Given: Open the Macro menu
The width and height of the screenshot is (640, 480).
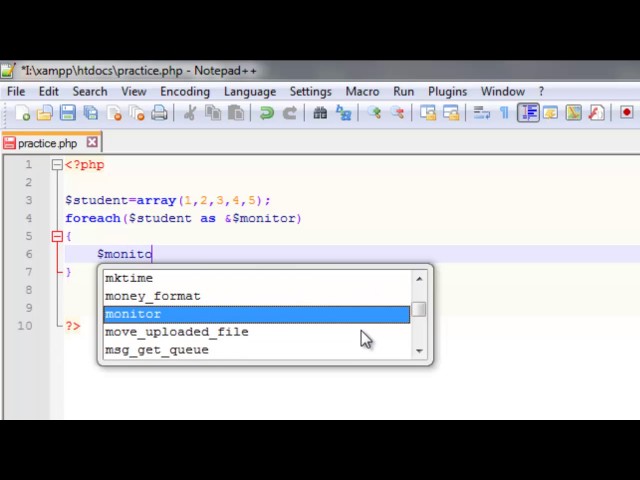Looking at the screenshot, I should (x=362, y=91).
